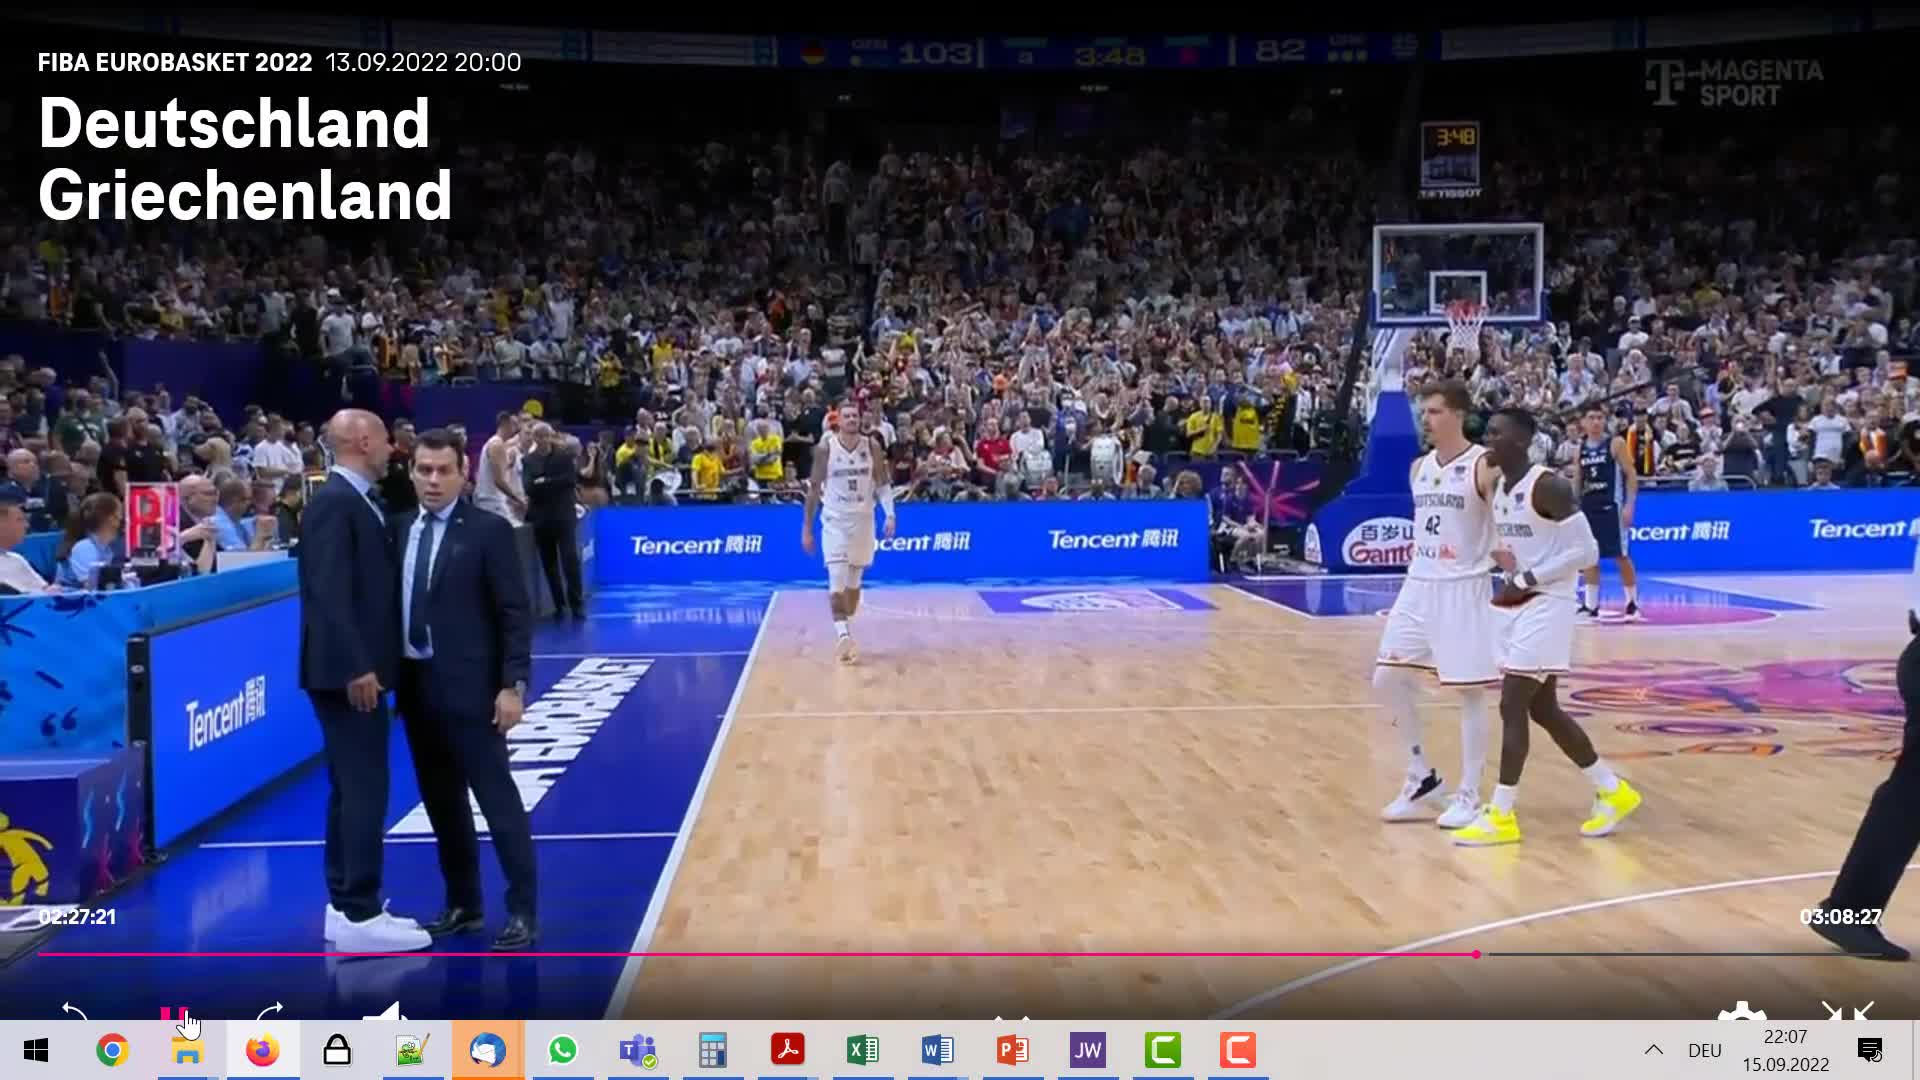Launch Firefox from the taskbar

tap(262, 1050)
